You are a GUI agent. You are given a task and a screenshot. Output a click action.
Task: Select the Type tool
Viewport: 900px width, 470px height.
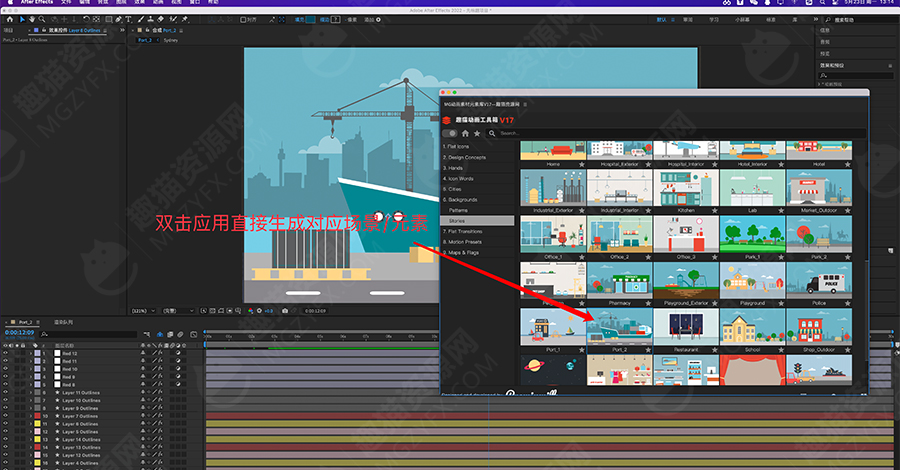(x=128, y=20)
